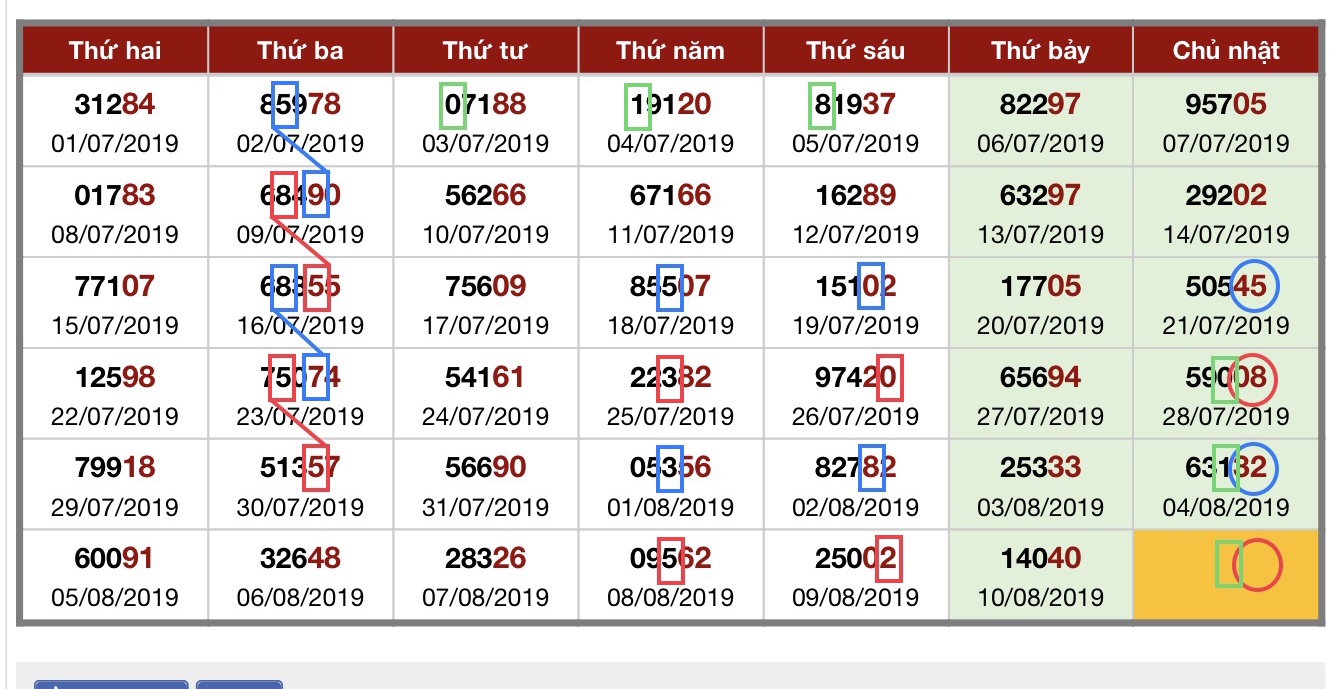Click result 56690 dated 31/07/2019
This screenshot has width=1334, height=689.
[485, 467]
